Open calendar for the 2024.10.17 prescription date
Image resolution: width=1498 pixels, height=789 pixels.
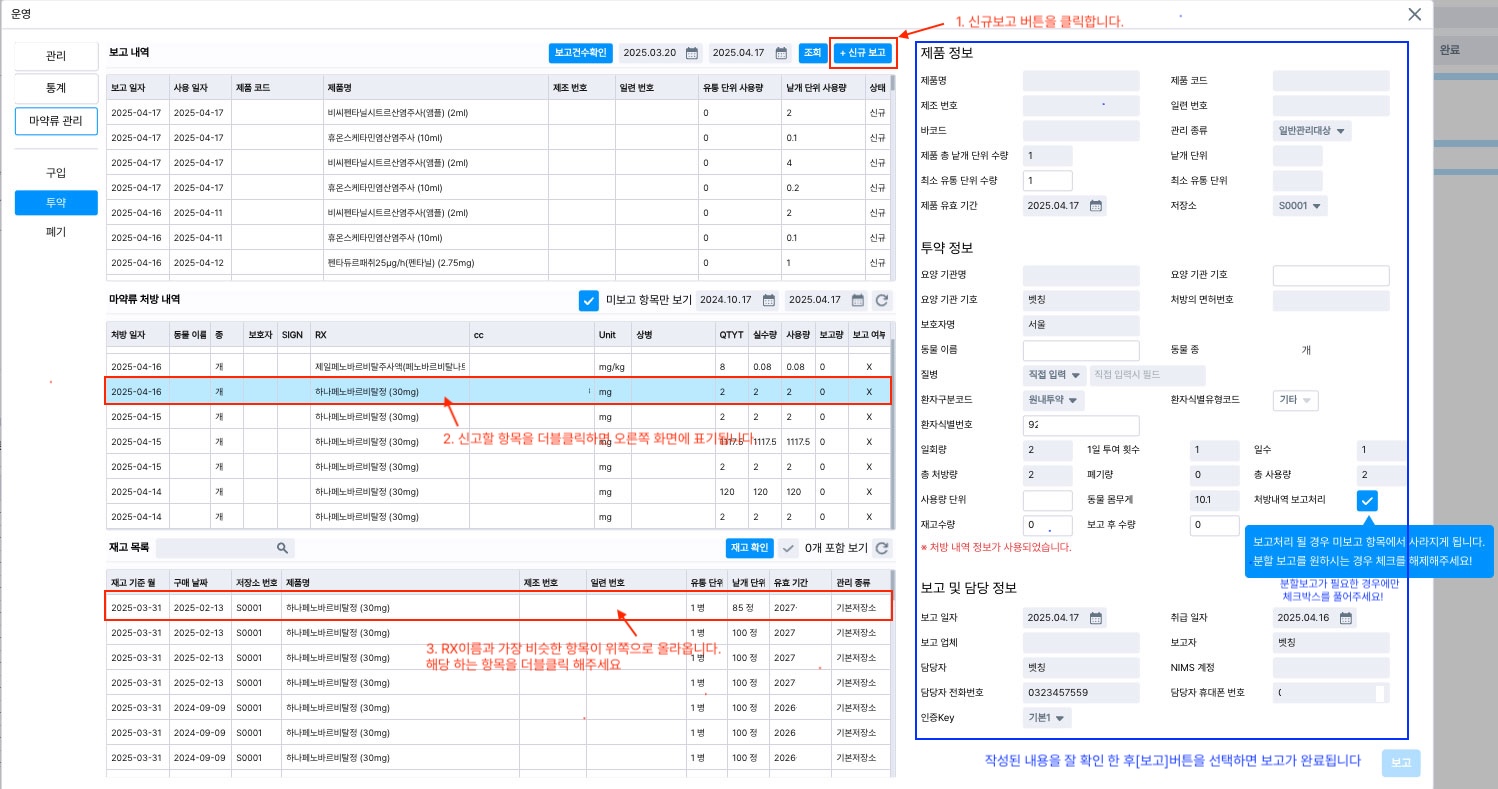point(768,300)
